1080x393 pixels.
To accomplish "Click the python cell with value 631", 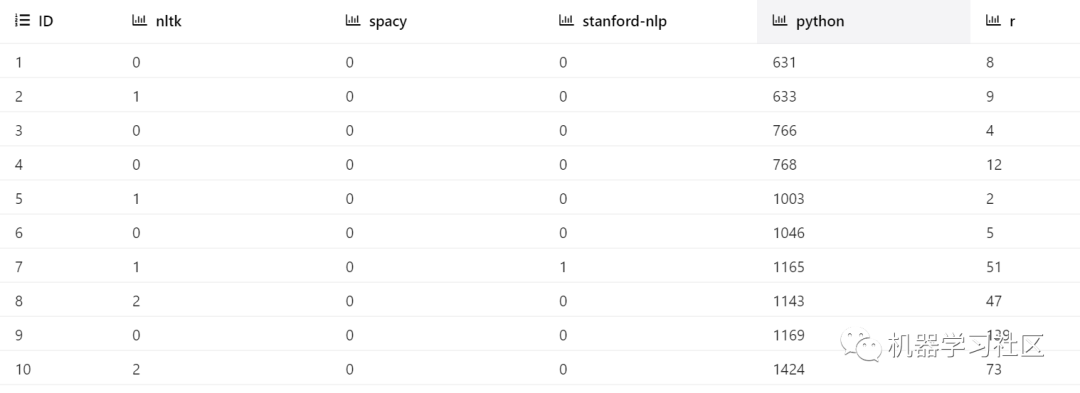I will coord(784,63).
